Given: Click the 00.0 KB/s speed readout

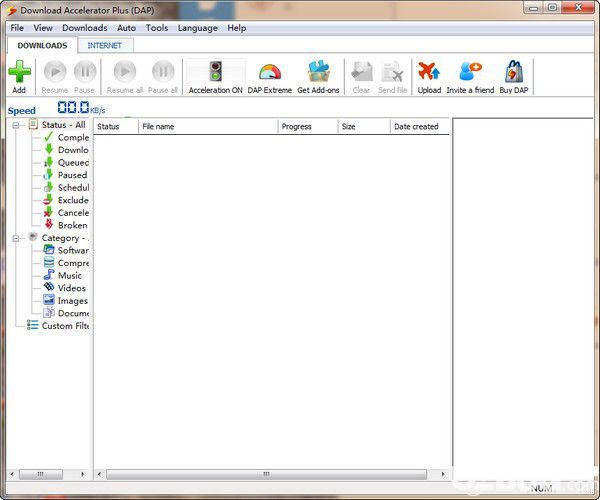Looking at the screenshot, I should click(x=81, y=108).
